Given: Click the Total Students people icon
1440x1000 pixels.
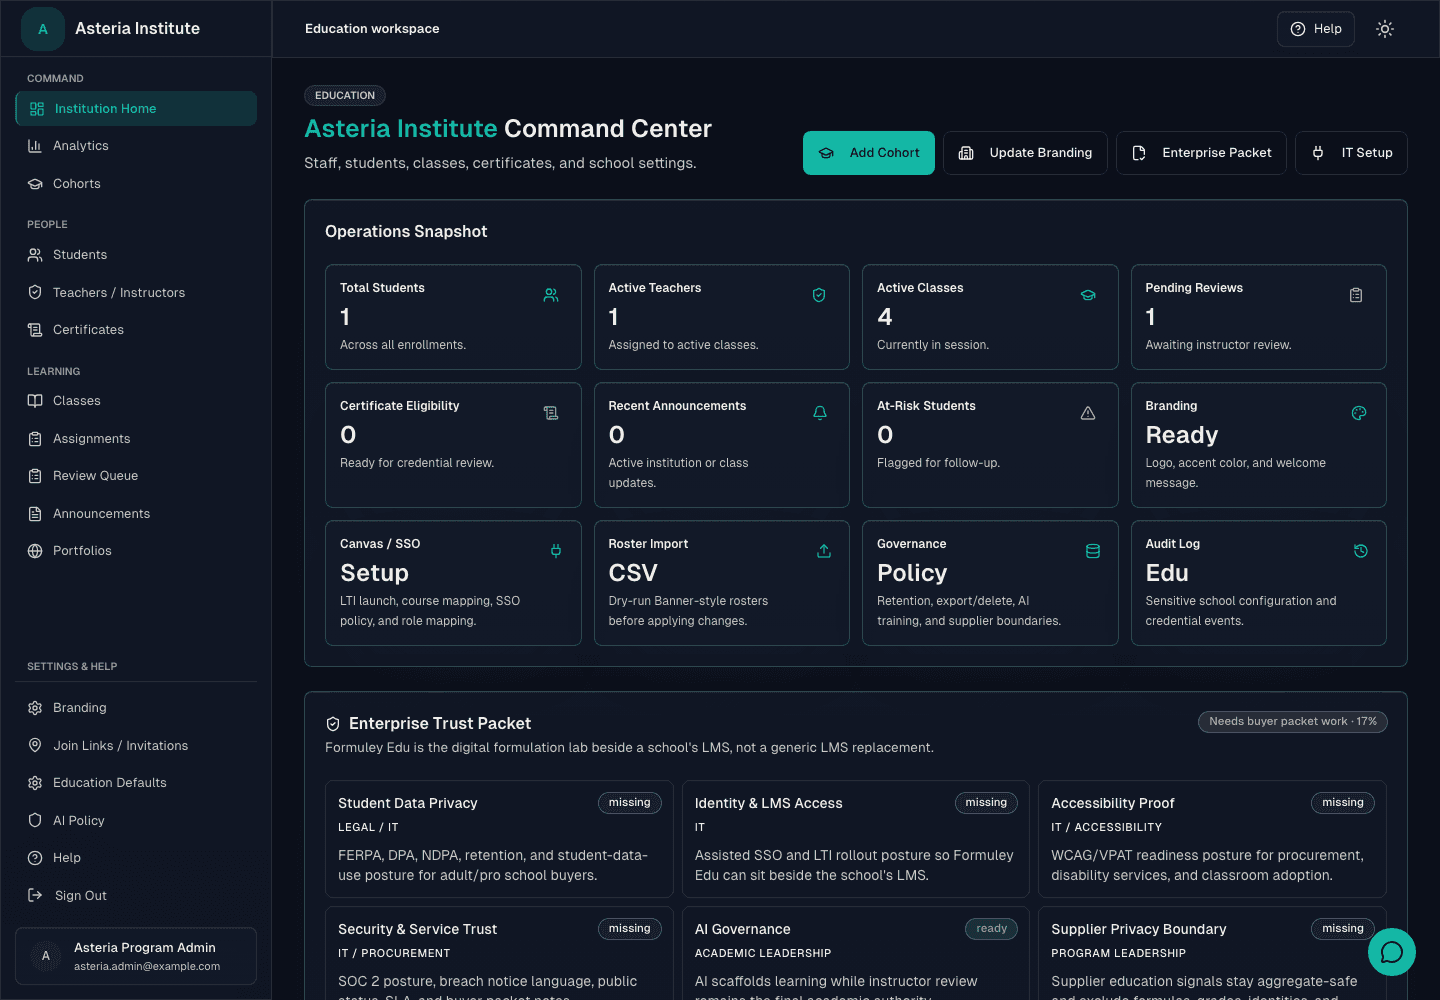Looking at the screenshot, I should (551, 295).
